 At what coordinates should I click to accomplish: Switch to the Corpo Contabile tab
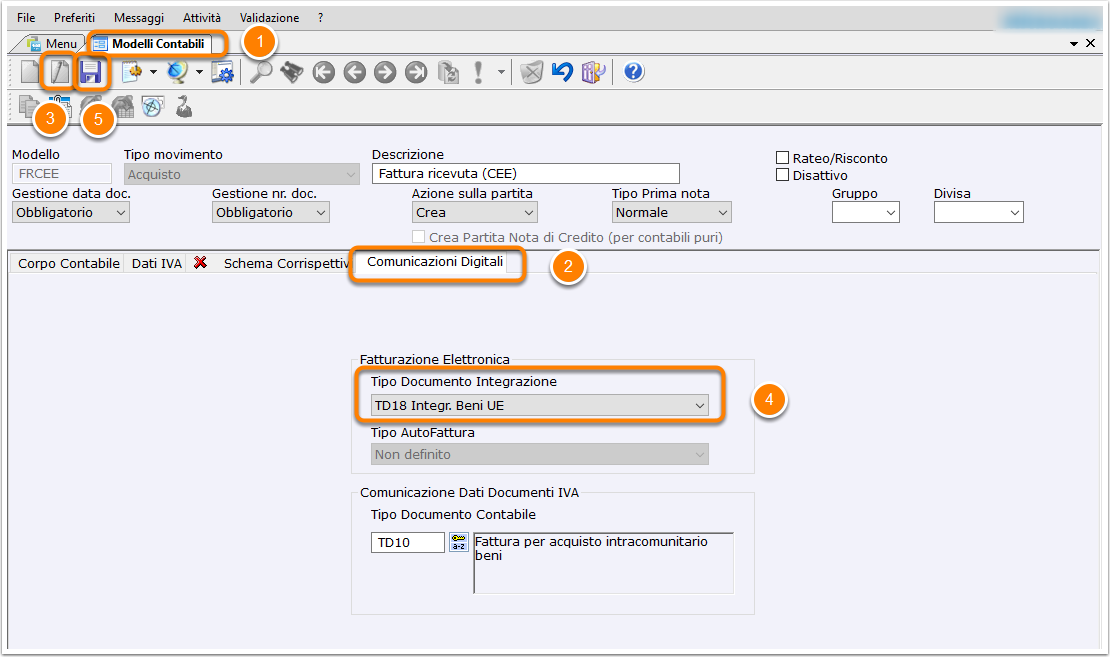[69, 263]
